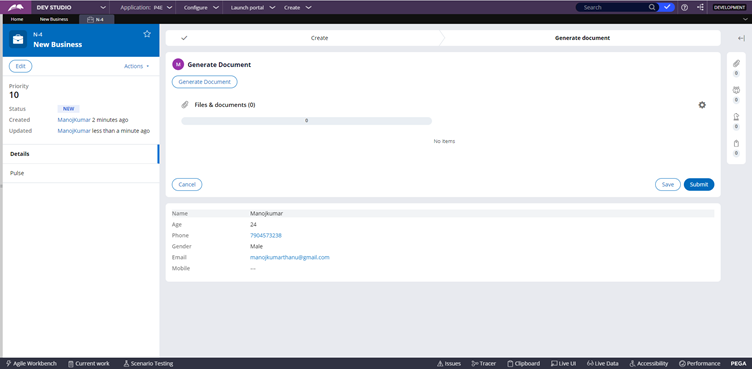
Task: Submit the Generate Document form
Action: [699, 184]
